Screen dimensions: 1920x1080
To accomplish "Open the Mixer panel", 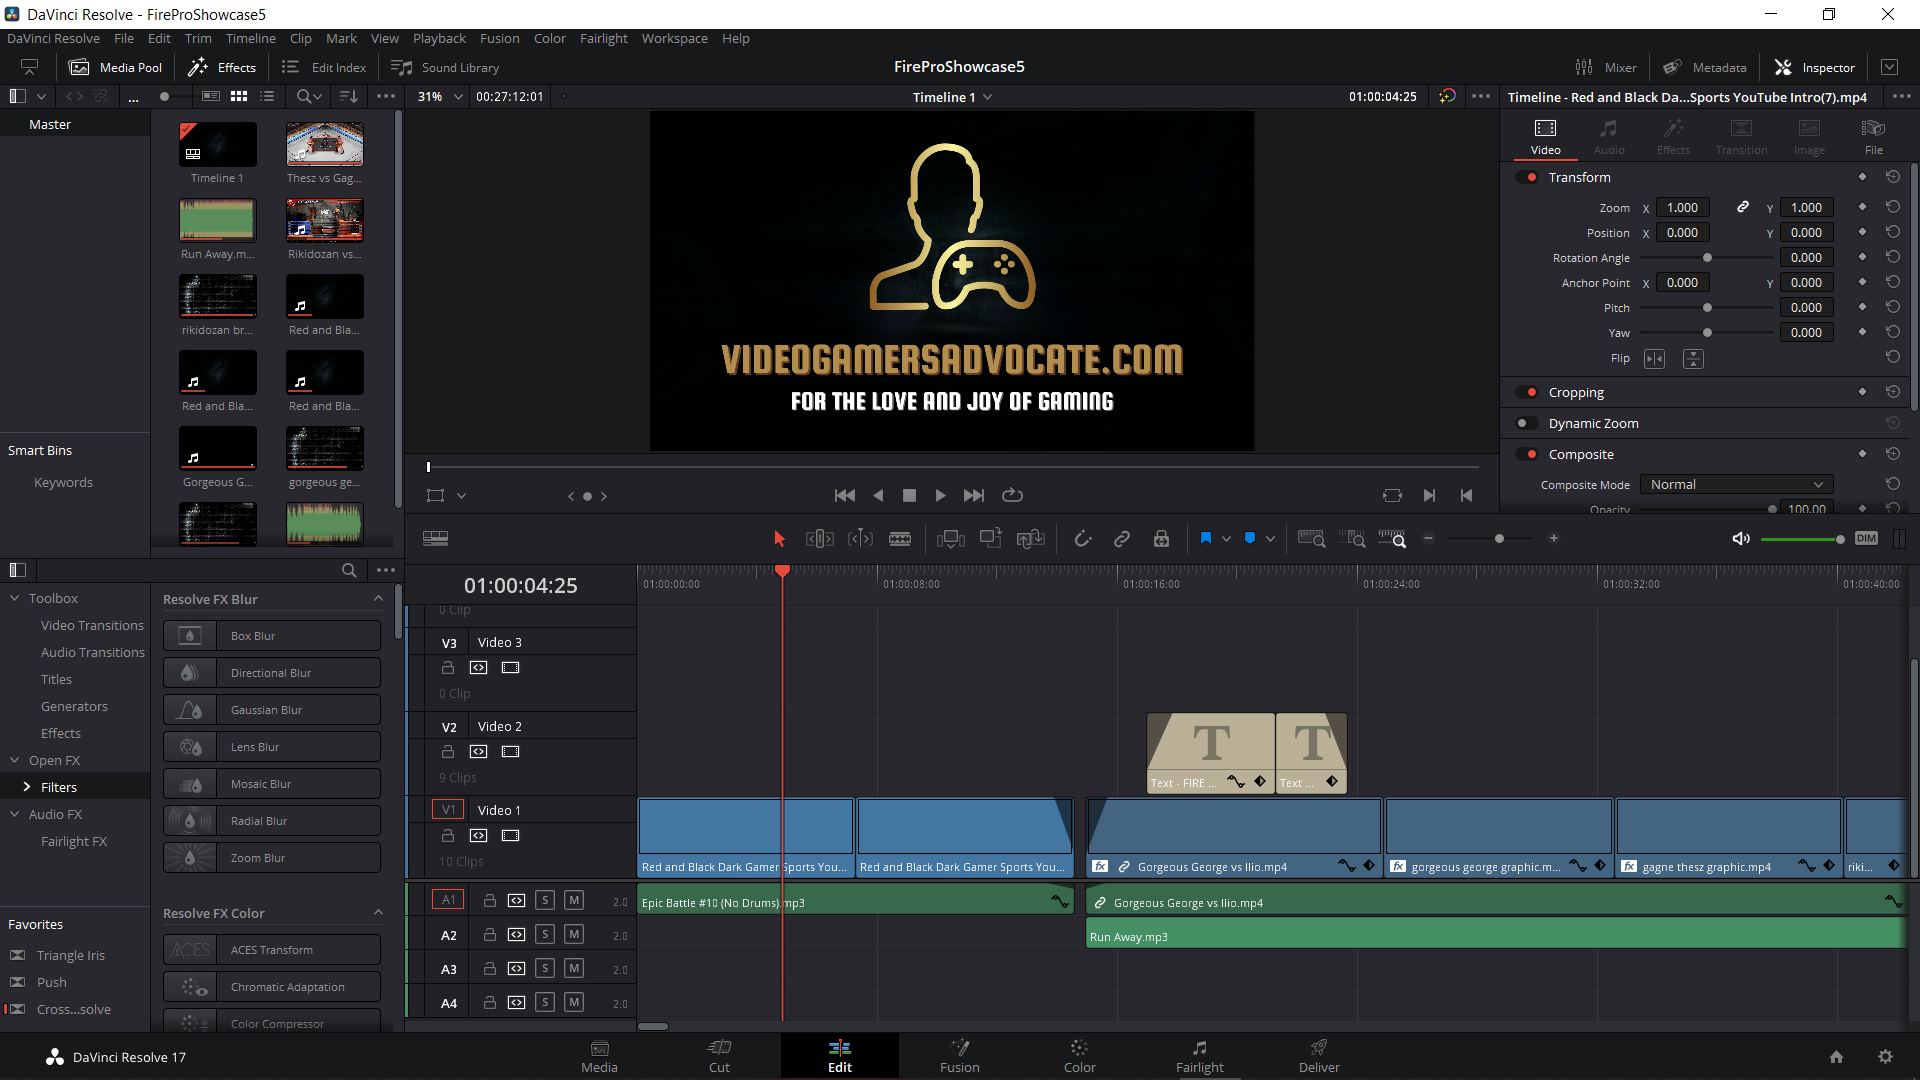I will [x=1606, y=67].
